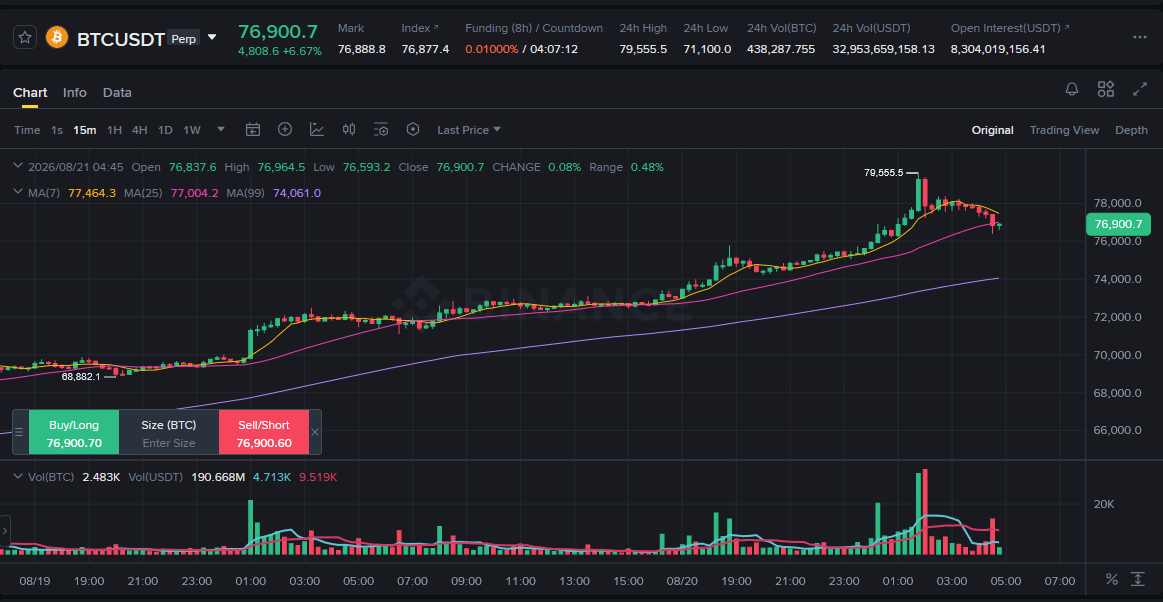
Task: Open chart display settings icon
Action: 381,130
